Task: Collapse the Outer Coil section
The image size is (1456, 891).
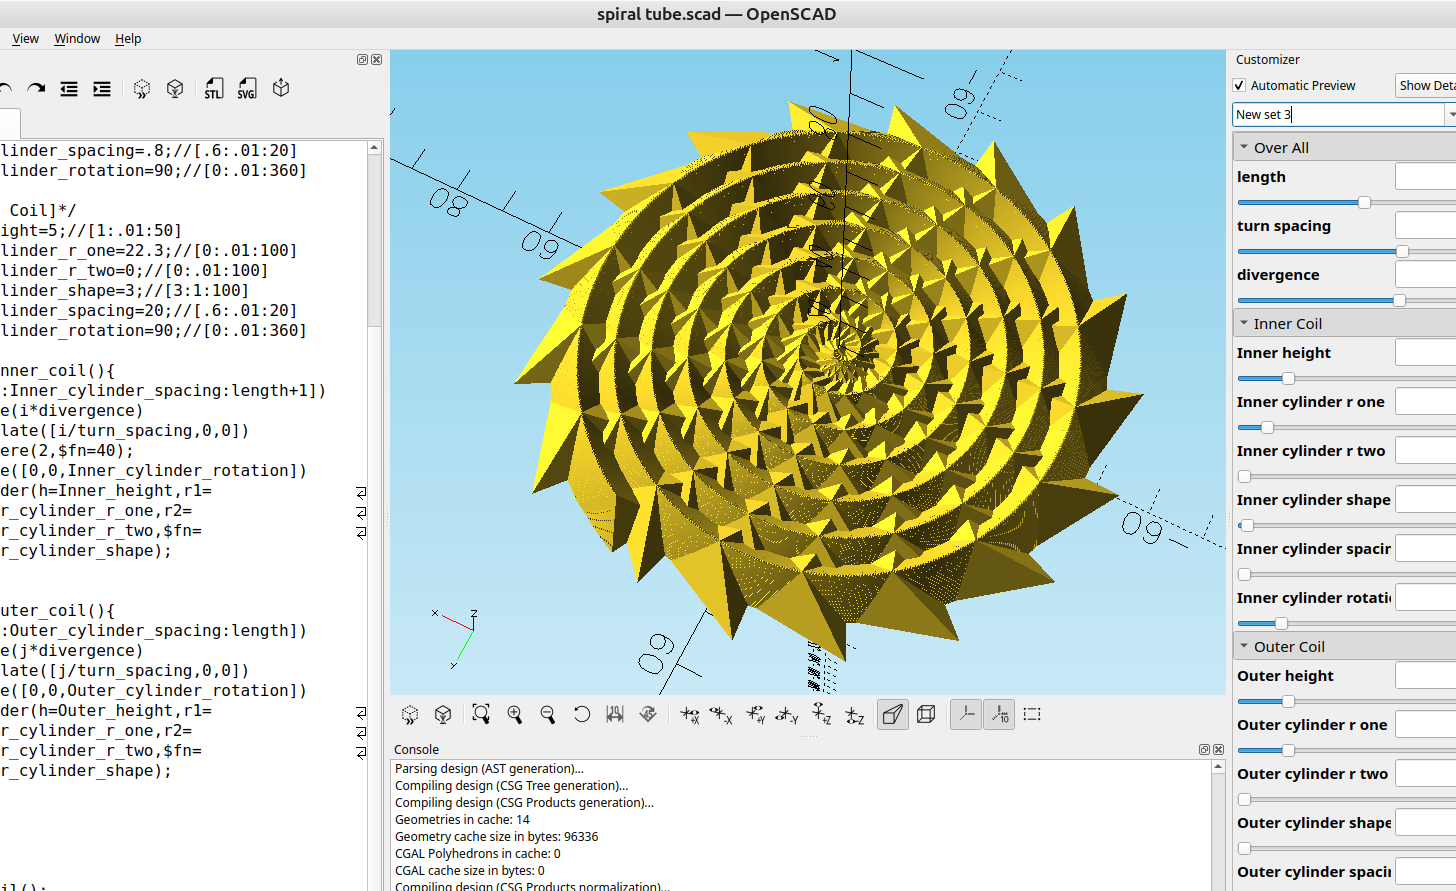Action: click(x=1243, y=646)
